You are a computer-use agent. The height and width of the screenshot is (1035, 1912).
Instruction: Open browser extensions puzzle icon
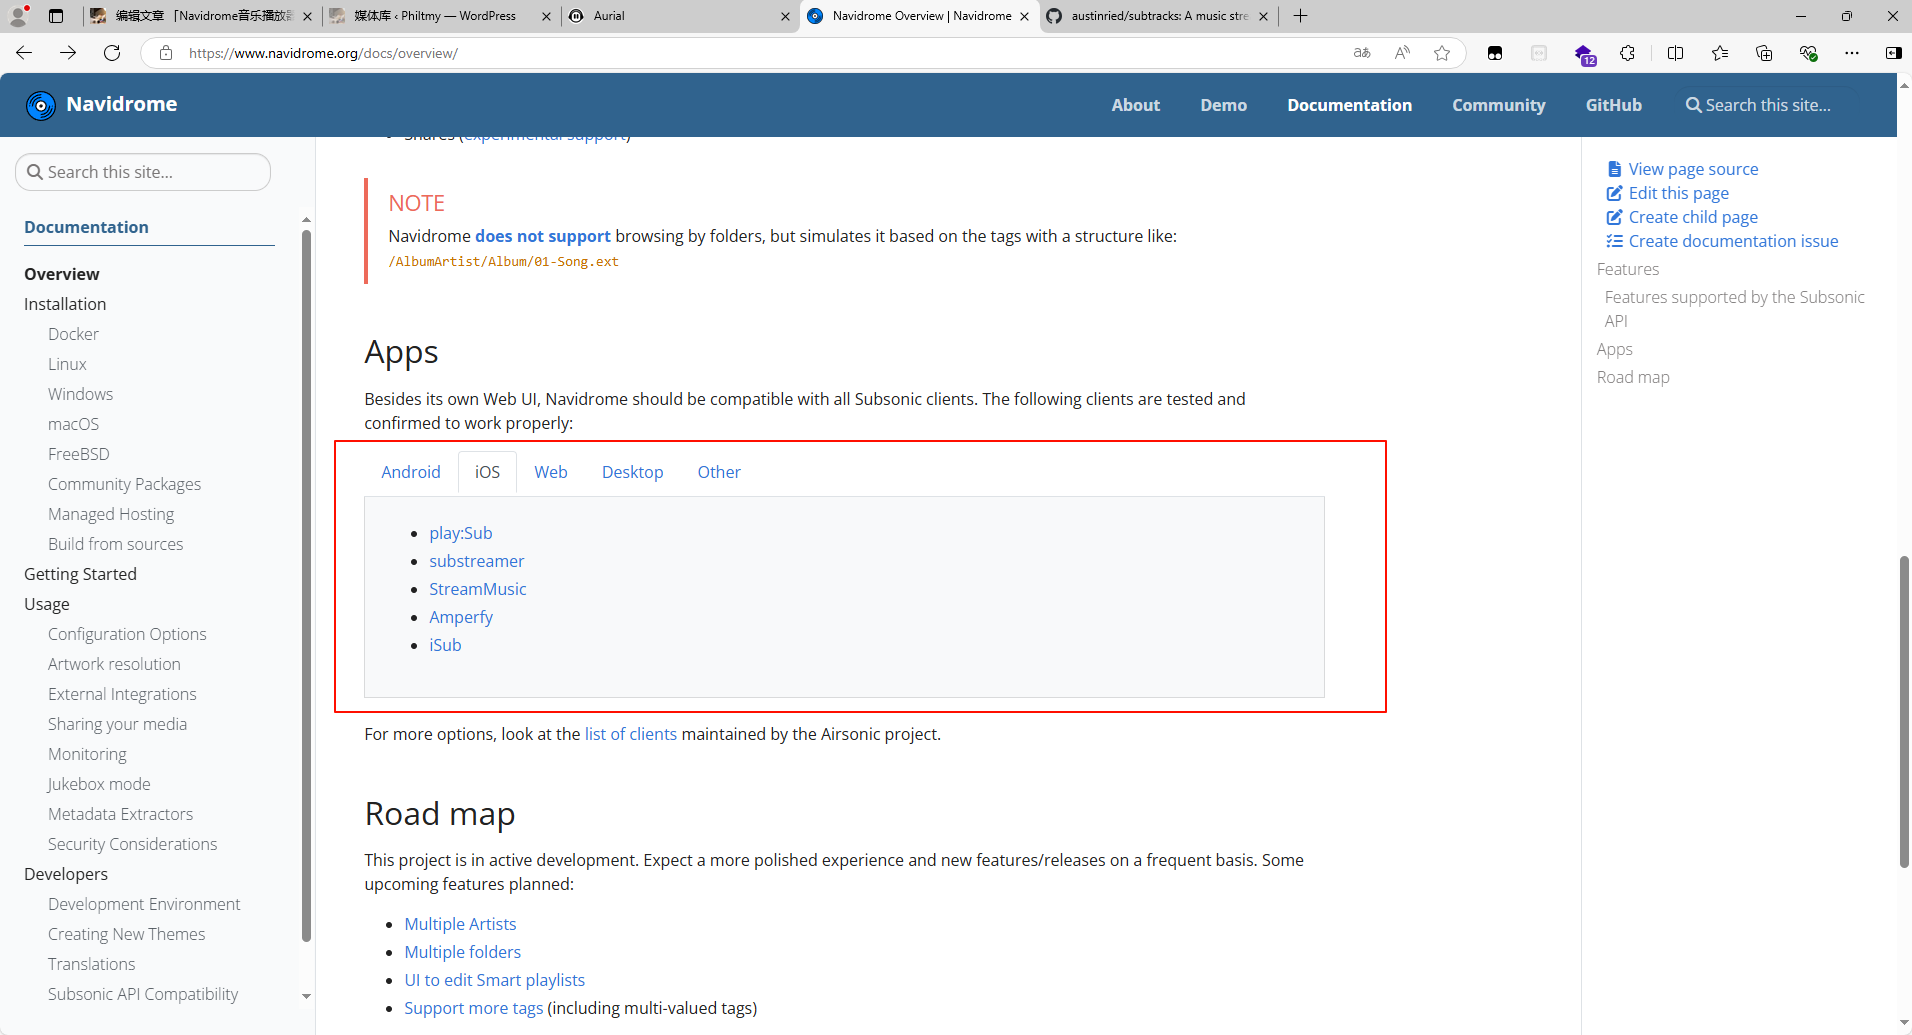[x=1628, y=53]
